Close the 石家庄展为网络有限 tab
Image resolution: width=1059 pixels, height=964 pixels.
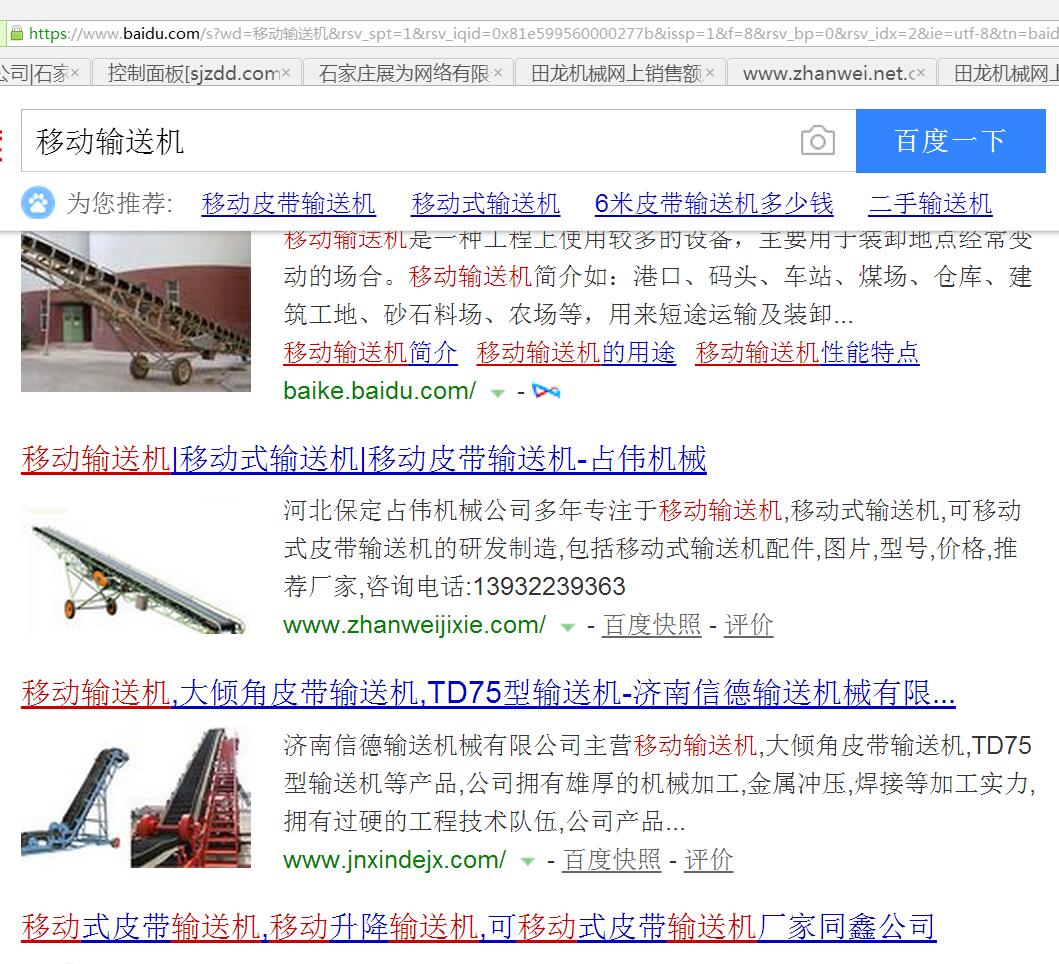click(x=498, y=73)
